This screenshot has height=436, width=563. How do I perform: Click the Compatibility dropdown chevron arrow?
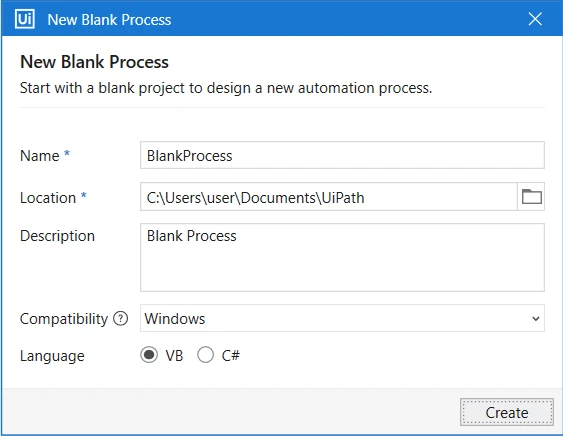(x=536, y=319)
